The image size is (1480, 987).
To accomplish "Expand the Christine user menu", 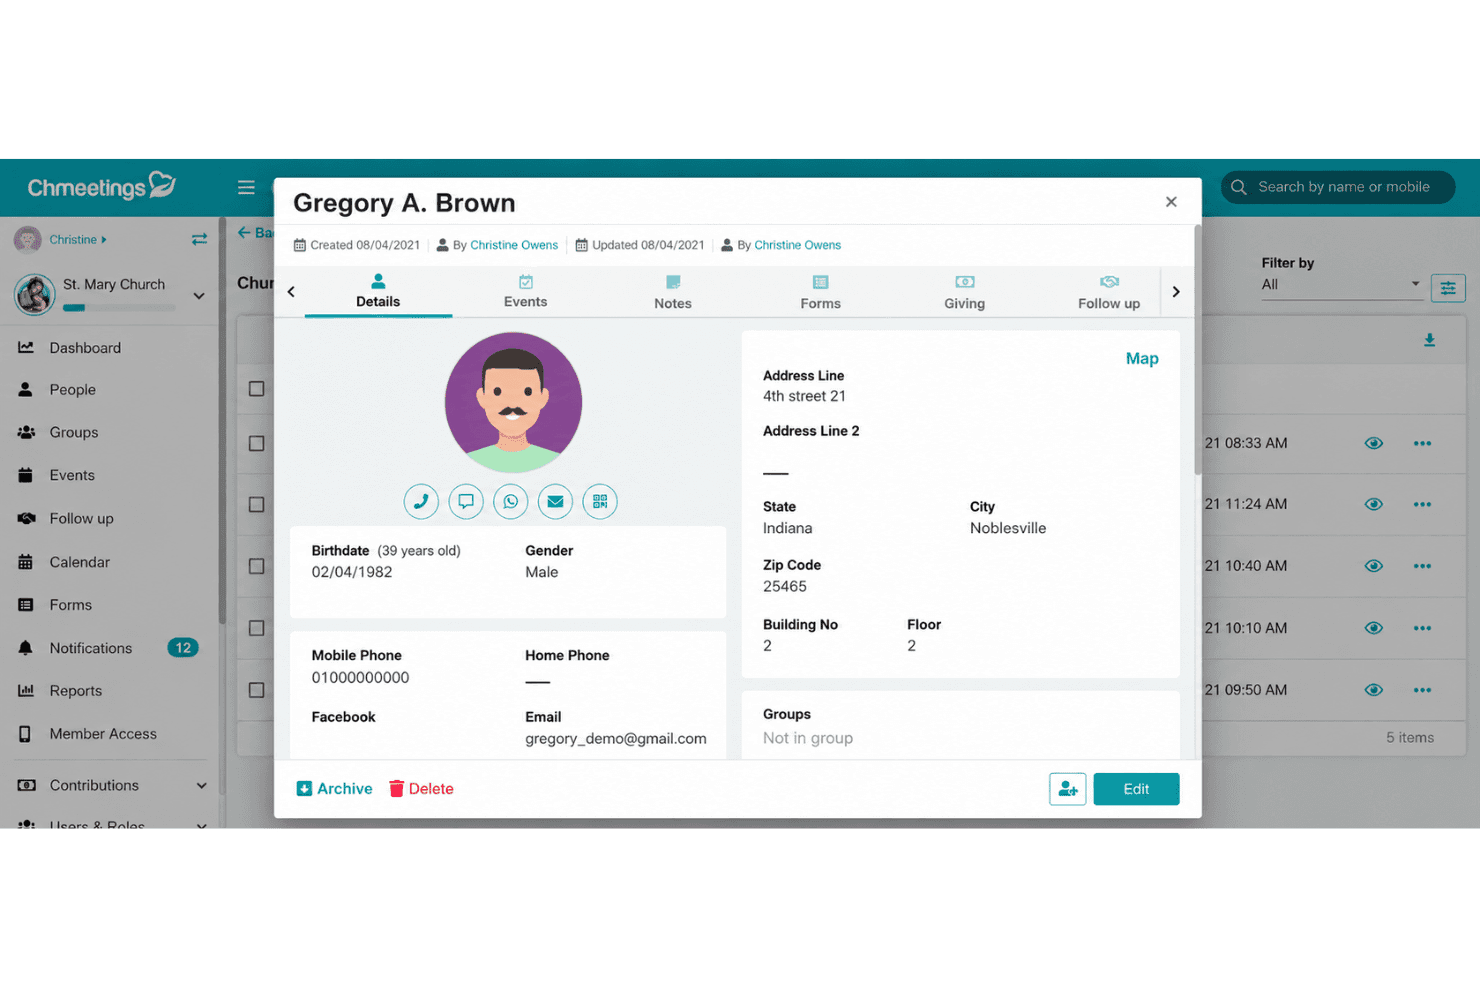I will (x=78, y=240).
